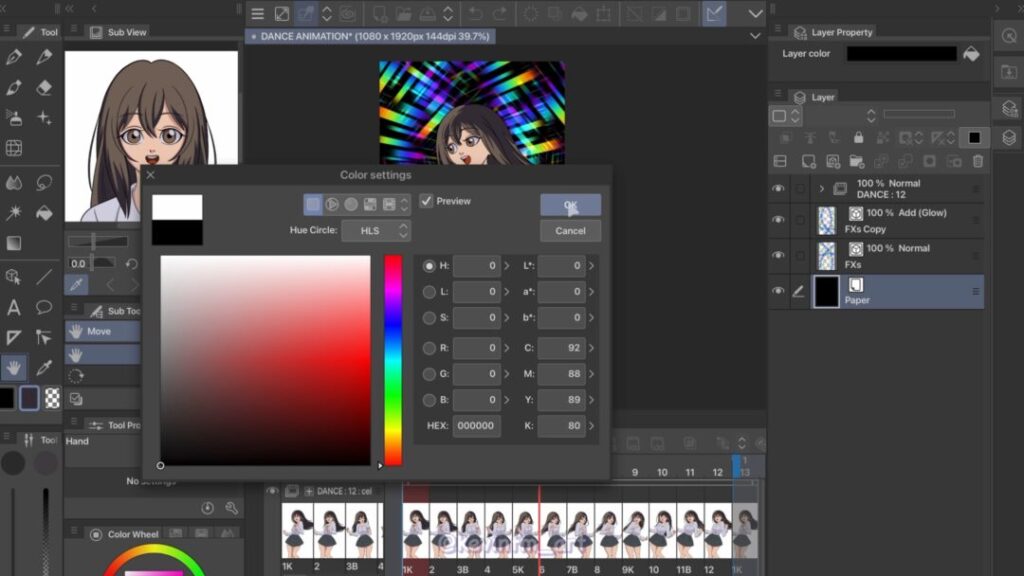Click the HEX input field showing 000000
The image size is (1024, 576).
(x=476, y=426)
